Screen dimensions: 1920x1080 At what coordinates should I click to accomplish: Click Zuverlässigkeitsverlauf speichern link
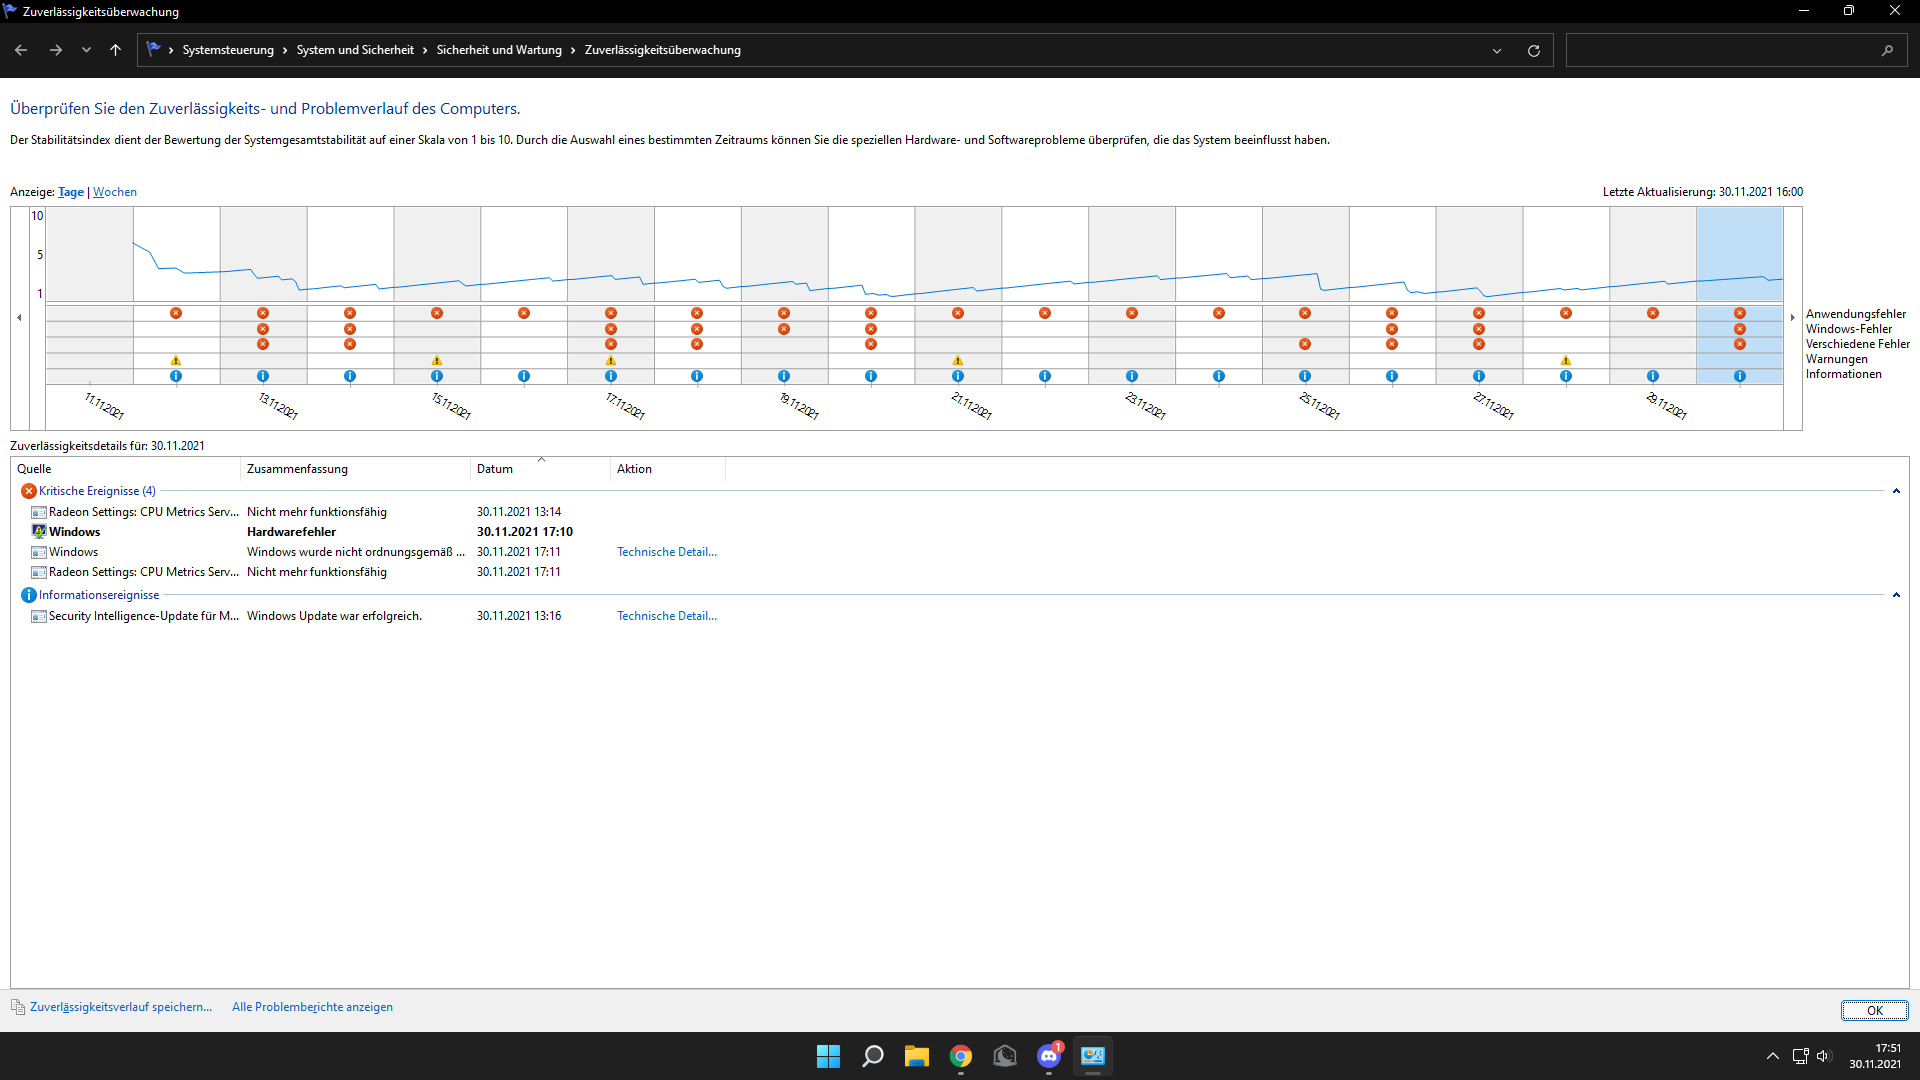[x=120, y=1007]
